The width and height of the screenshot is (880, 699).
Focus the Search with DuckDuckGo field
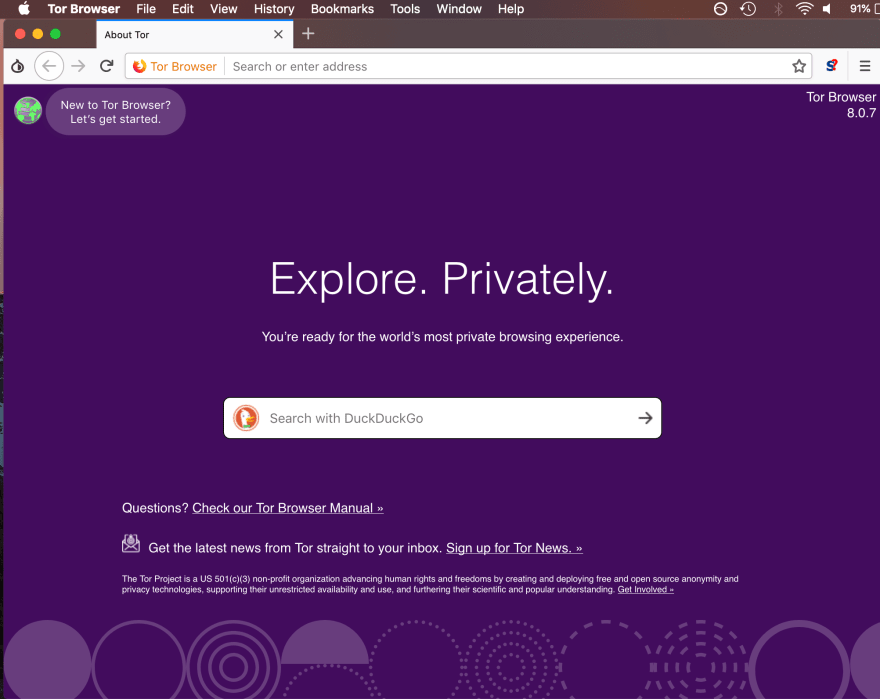[442, 418]
